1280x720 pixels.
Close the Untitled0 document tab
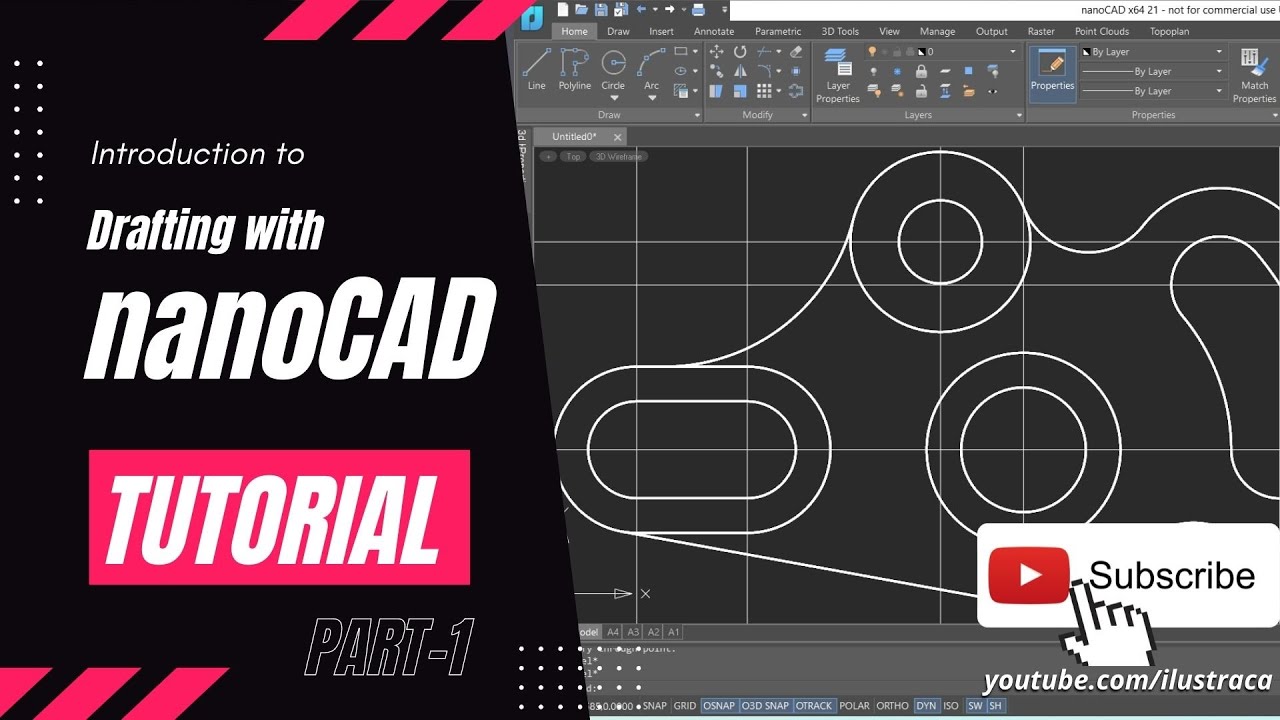[x=617, y=137]
